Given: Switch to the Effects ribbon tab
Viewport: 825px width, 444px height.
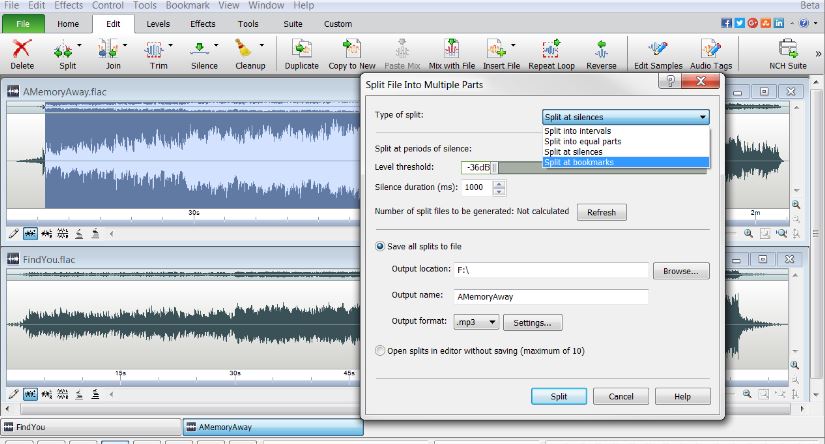Looking at the screenshot, I should coord(203,24).
